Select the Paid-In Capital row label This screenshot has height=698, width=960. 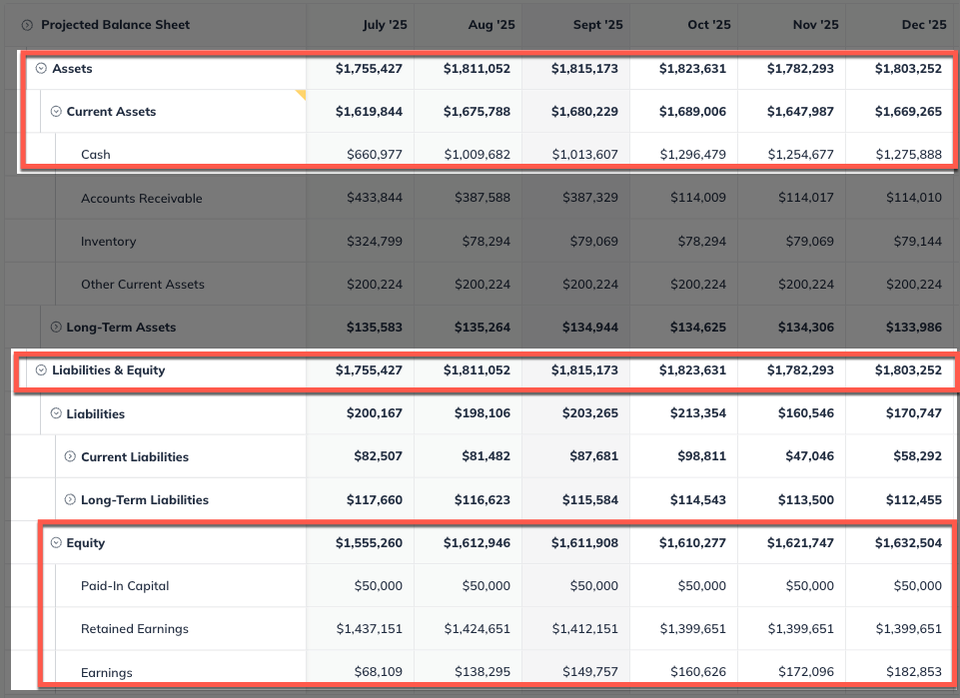coord(125,586)
